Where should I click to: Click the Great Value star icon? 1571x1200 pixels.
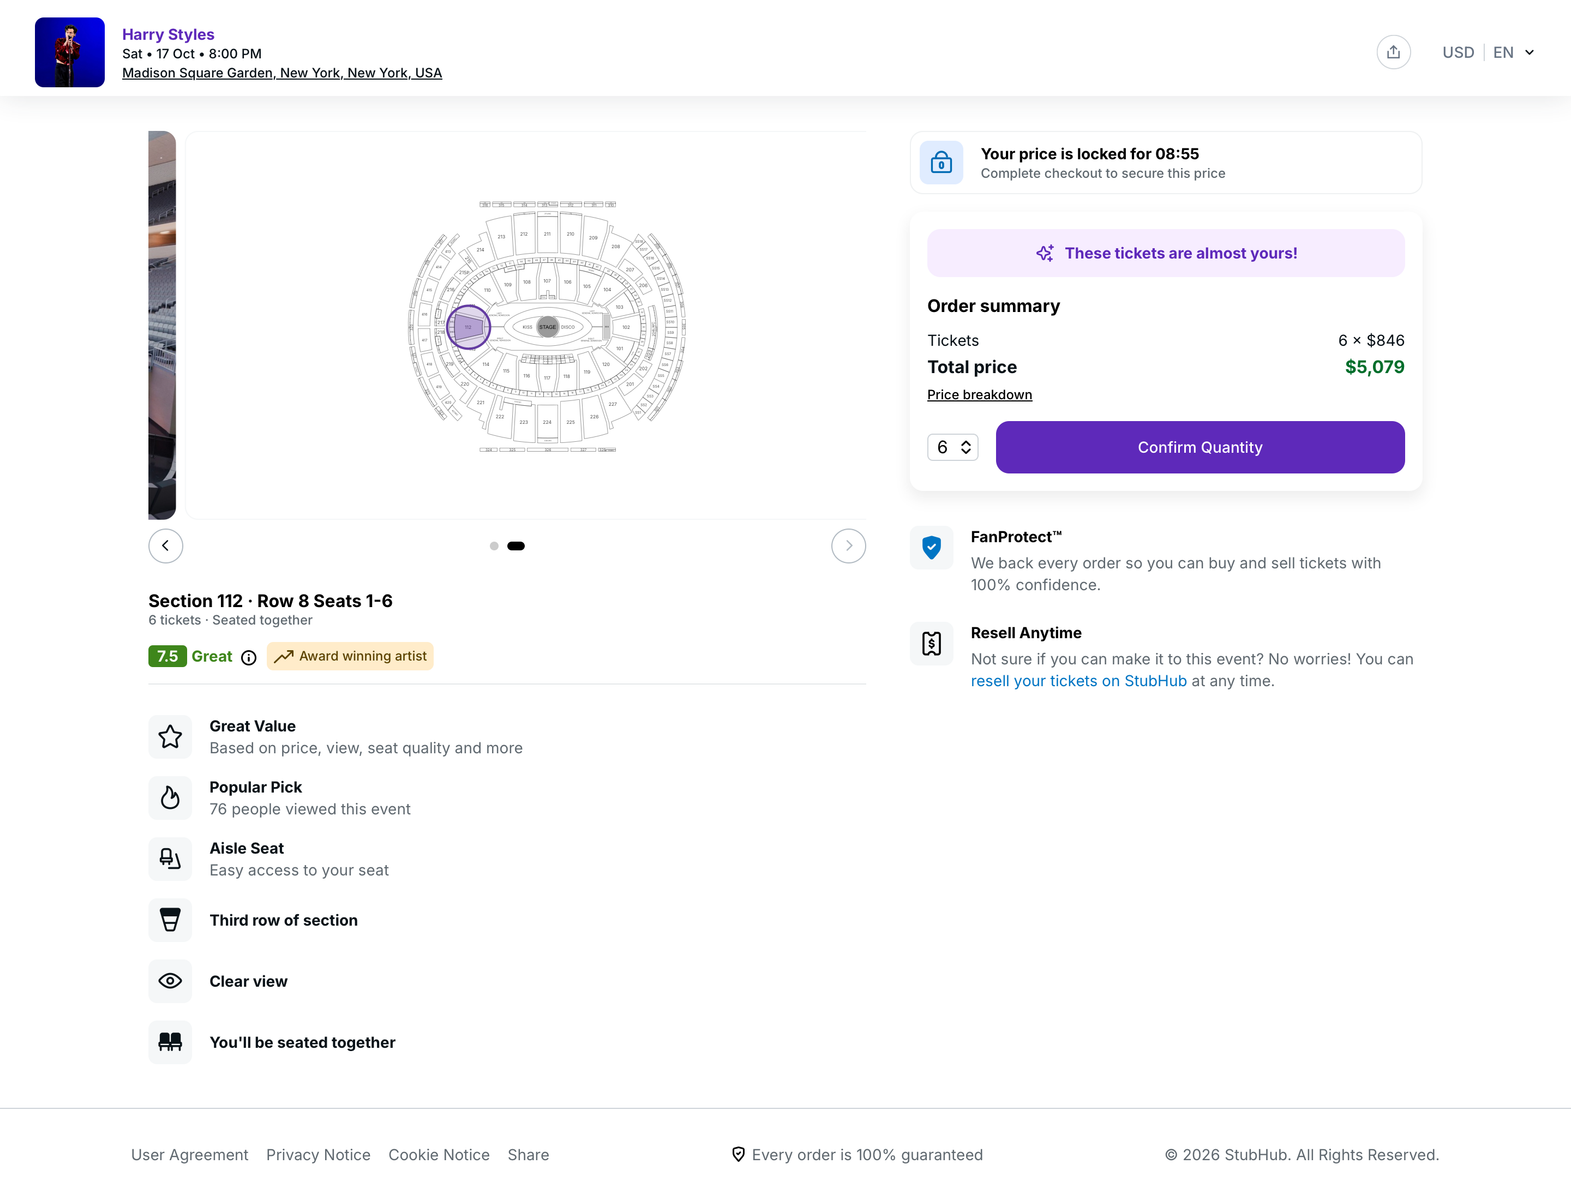[x=170, y=737]
